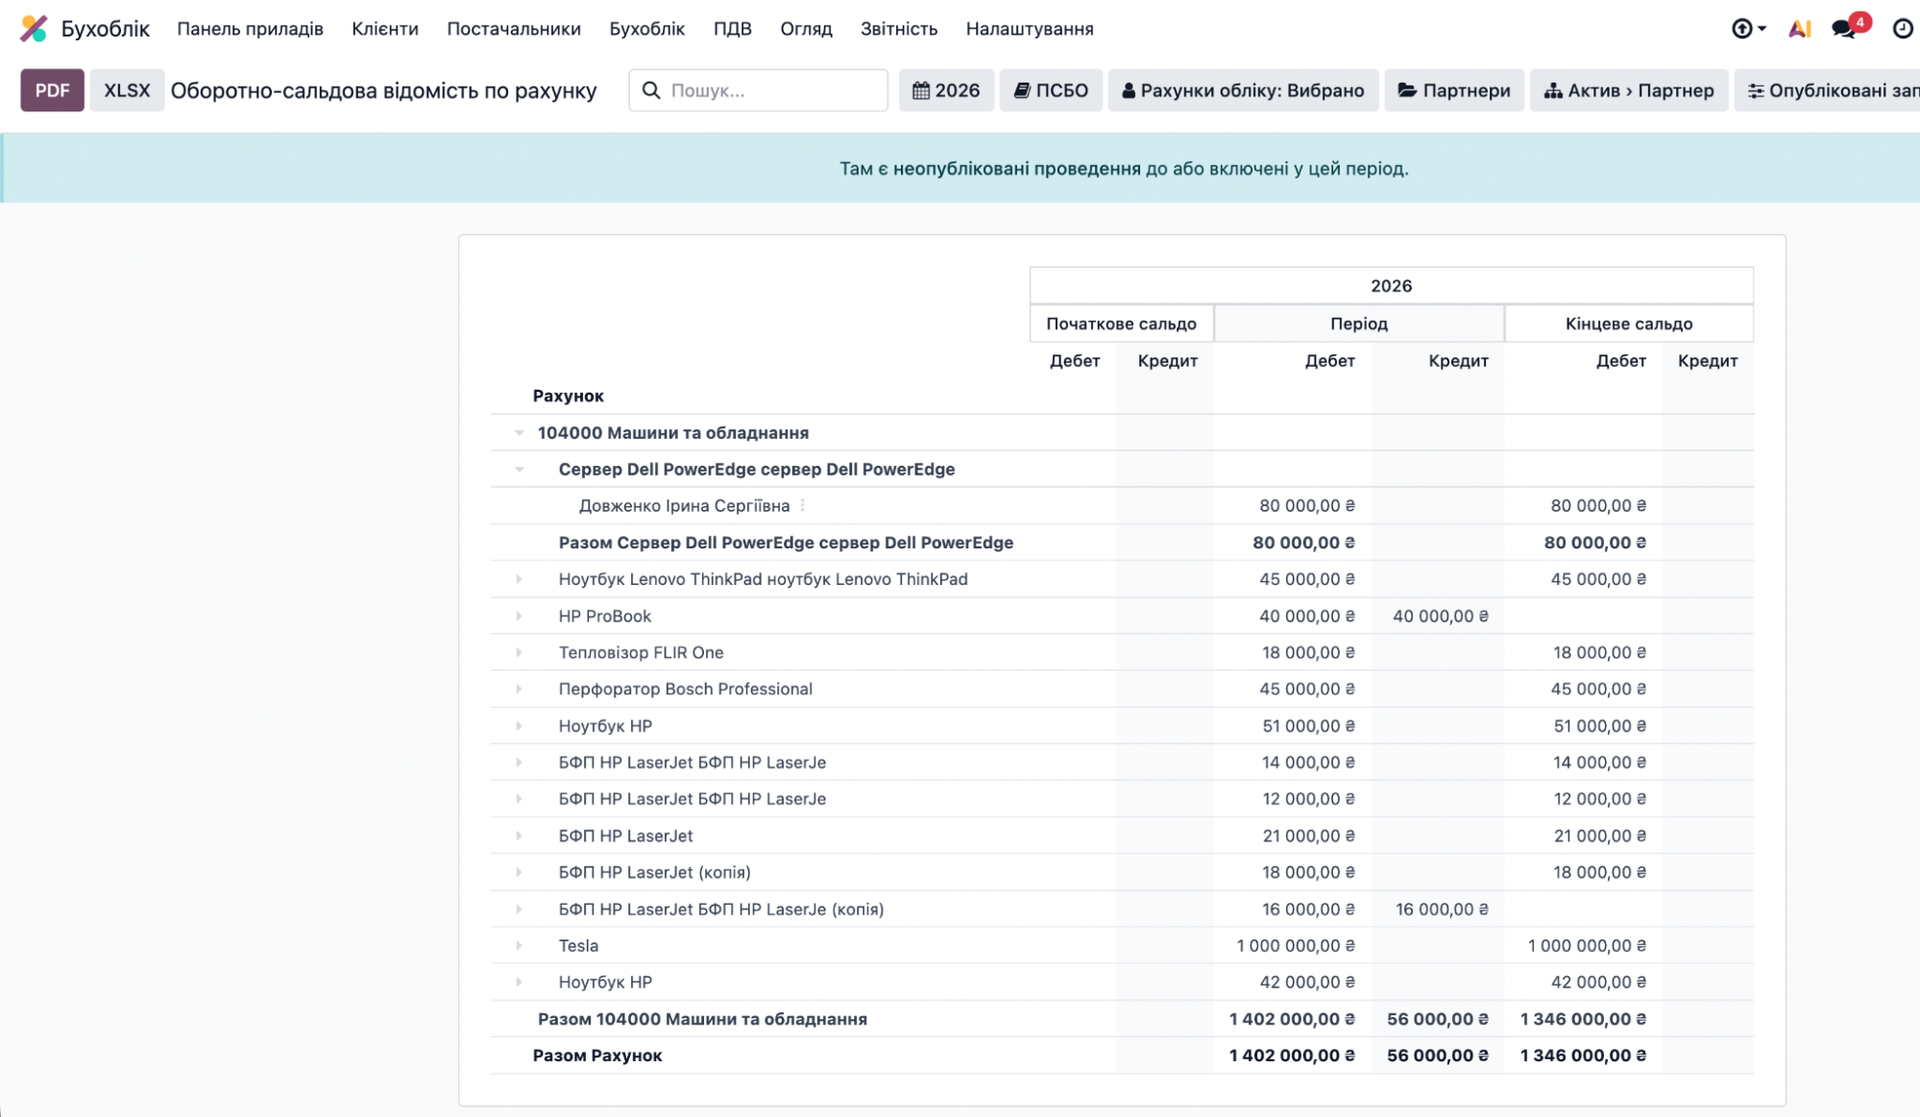
Task: Open the Огляд menu
Action: [806, 29]
